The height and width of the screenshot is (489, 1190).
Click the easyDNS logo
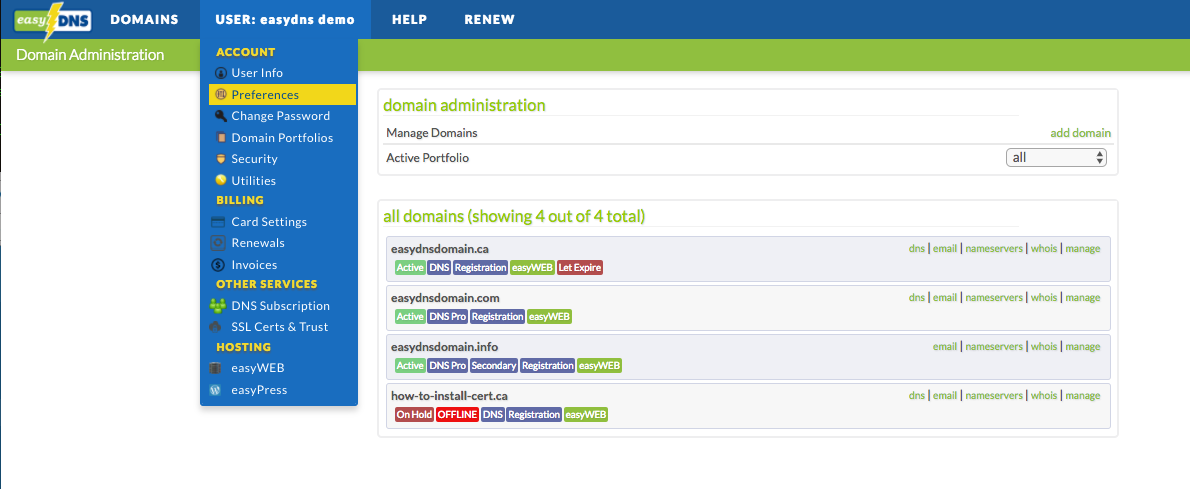[52, 21]
